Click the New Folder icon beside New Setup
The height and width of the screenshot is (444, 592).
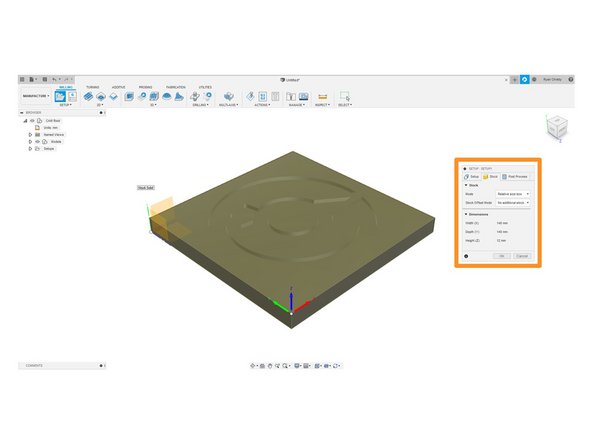(72, 96)
